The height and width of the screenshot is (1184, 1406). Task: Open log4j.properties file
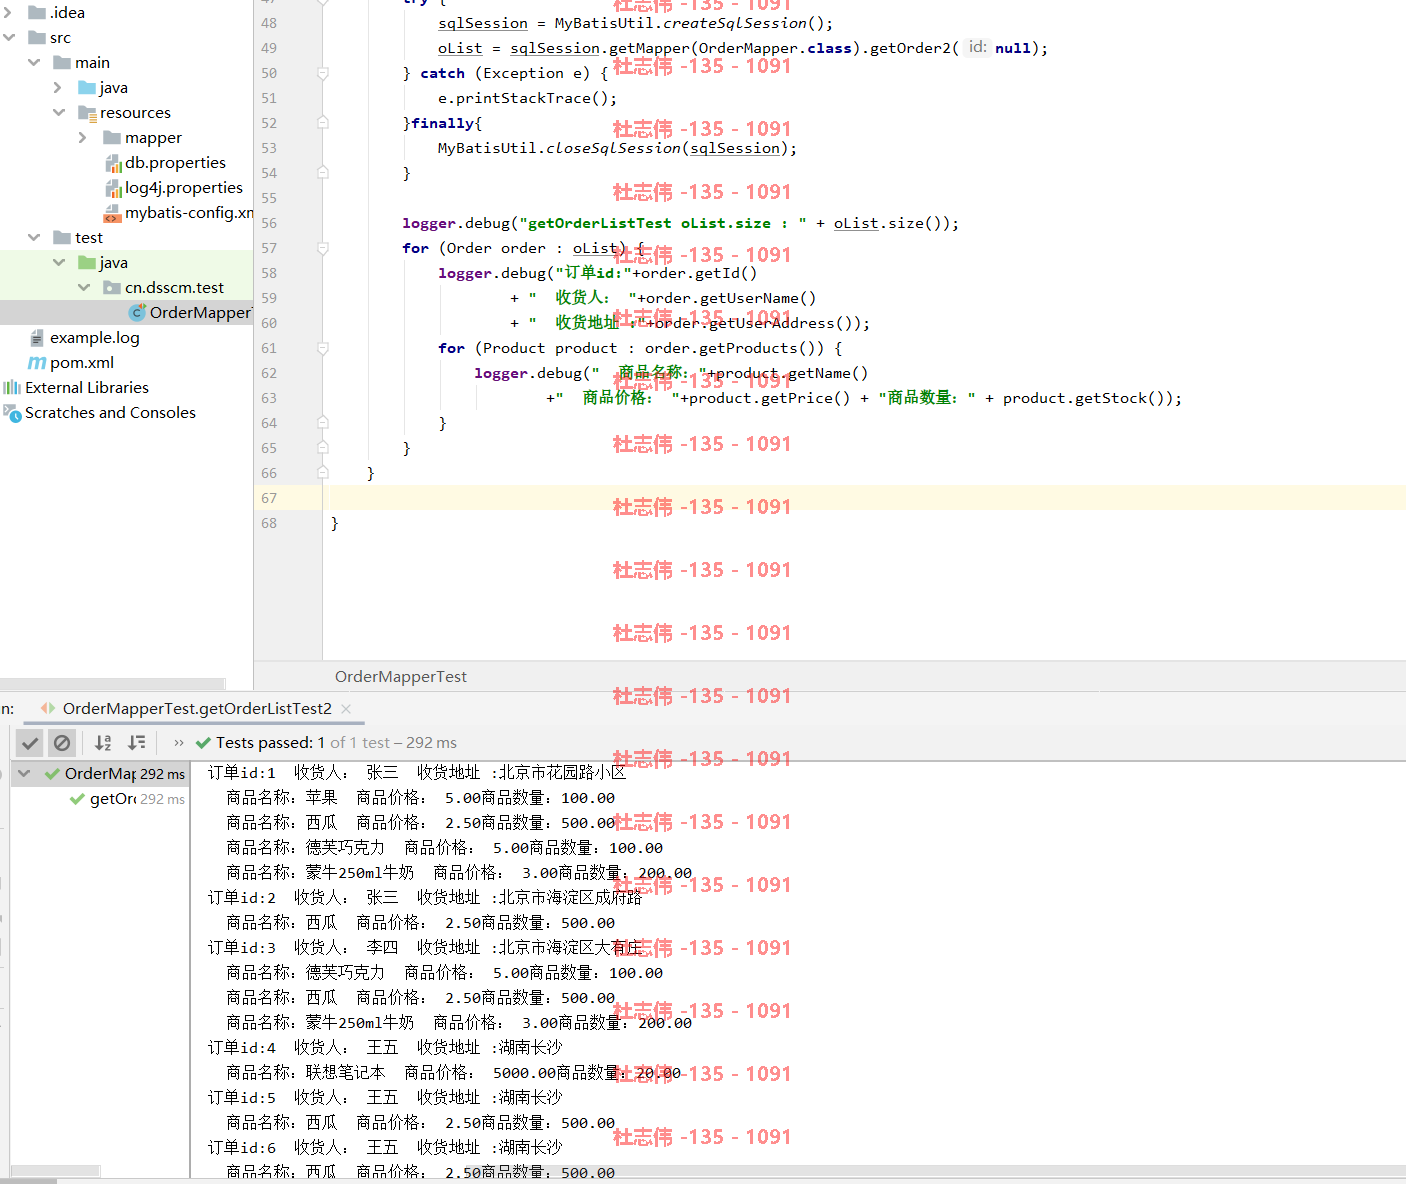[183, 188]
